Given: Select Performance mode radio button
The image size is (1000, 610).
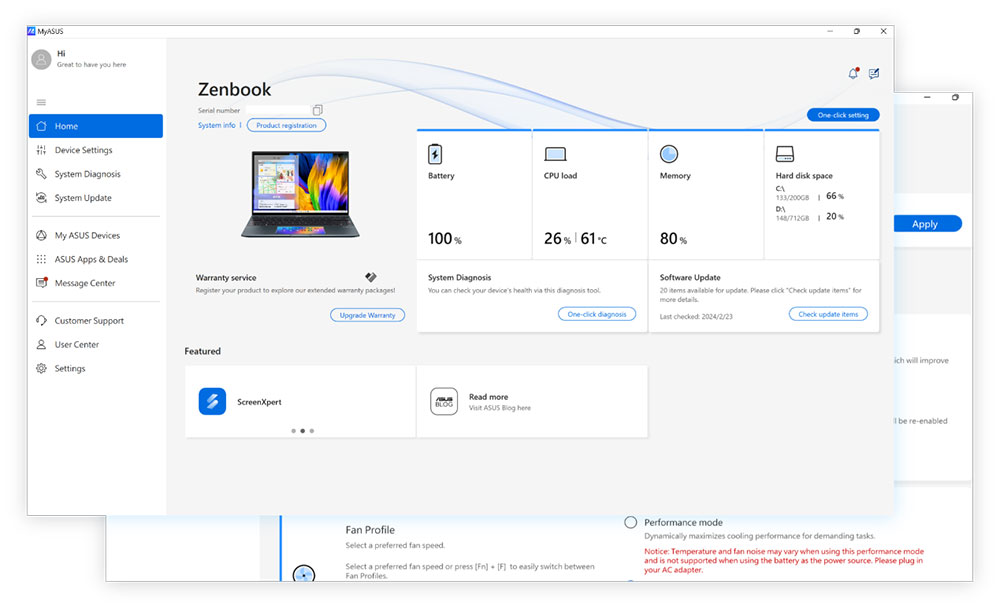Looking at the screenshot, I should click(x=631, y=522).
